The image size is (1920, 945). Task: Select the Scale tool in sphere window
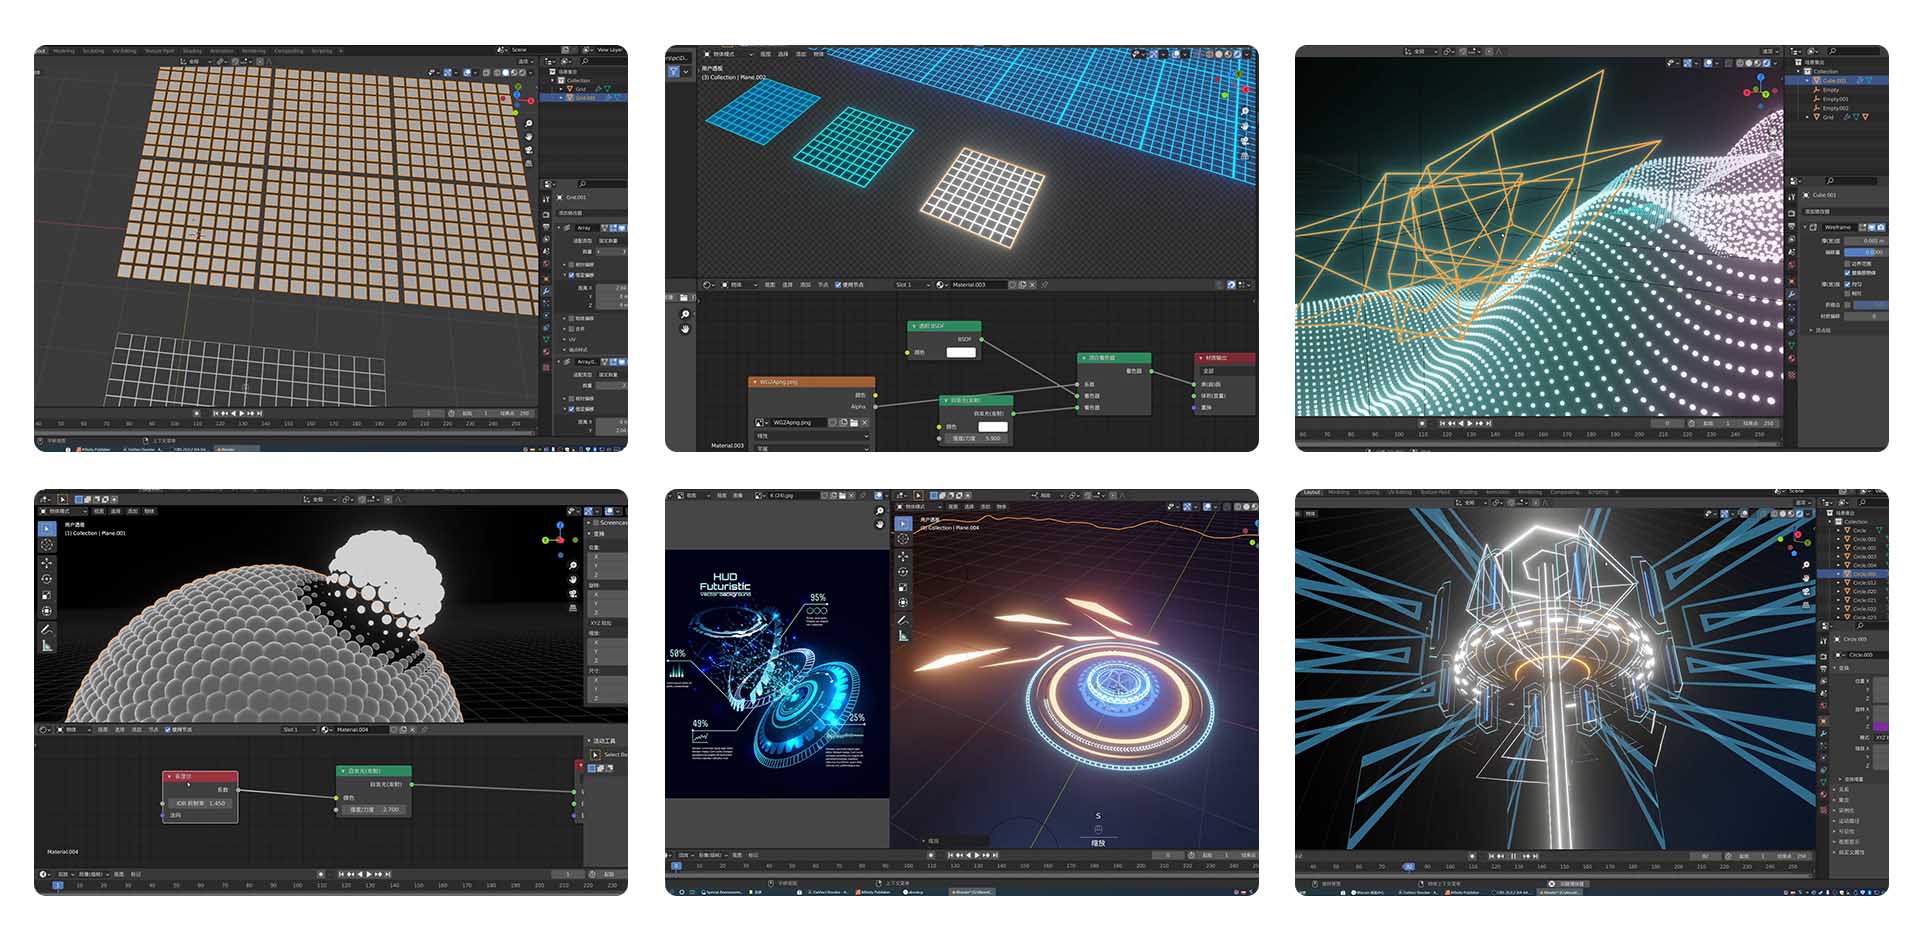point(47,595)
